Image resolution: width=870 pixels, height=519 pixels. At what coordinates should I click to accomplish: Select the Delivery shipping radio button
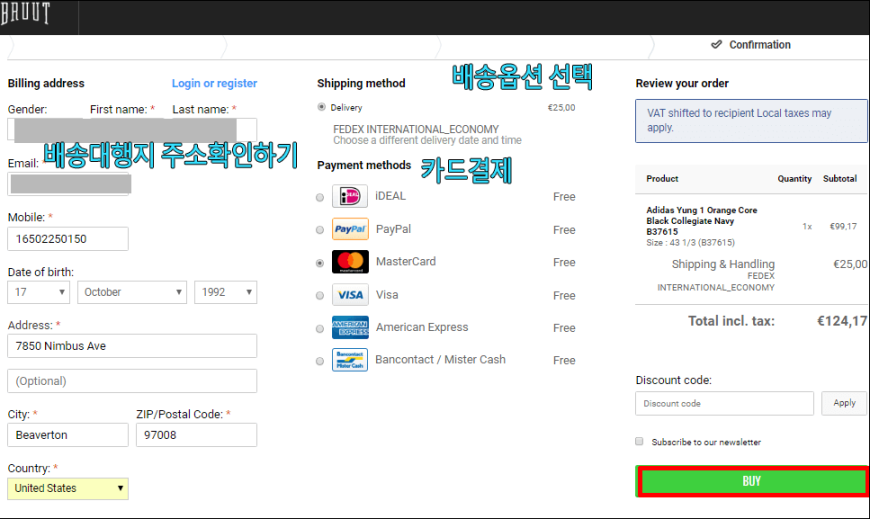pyautogui.click(x=321, y=107)
